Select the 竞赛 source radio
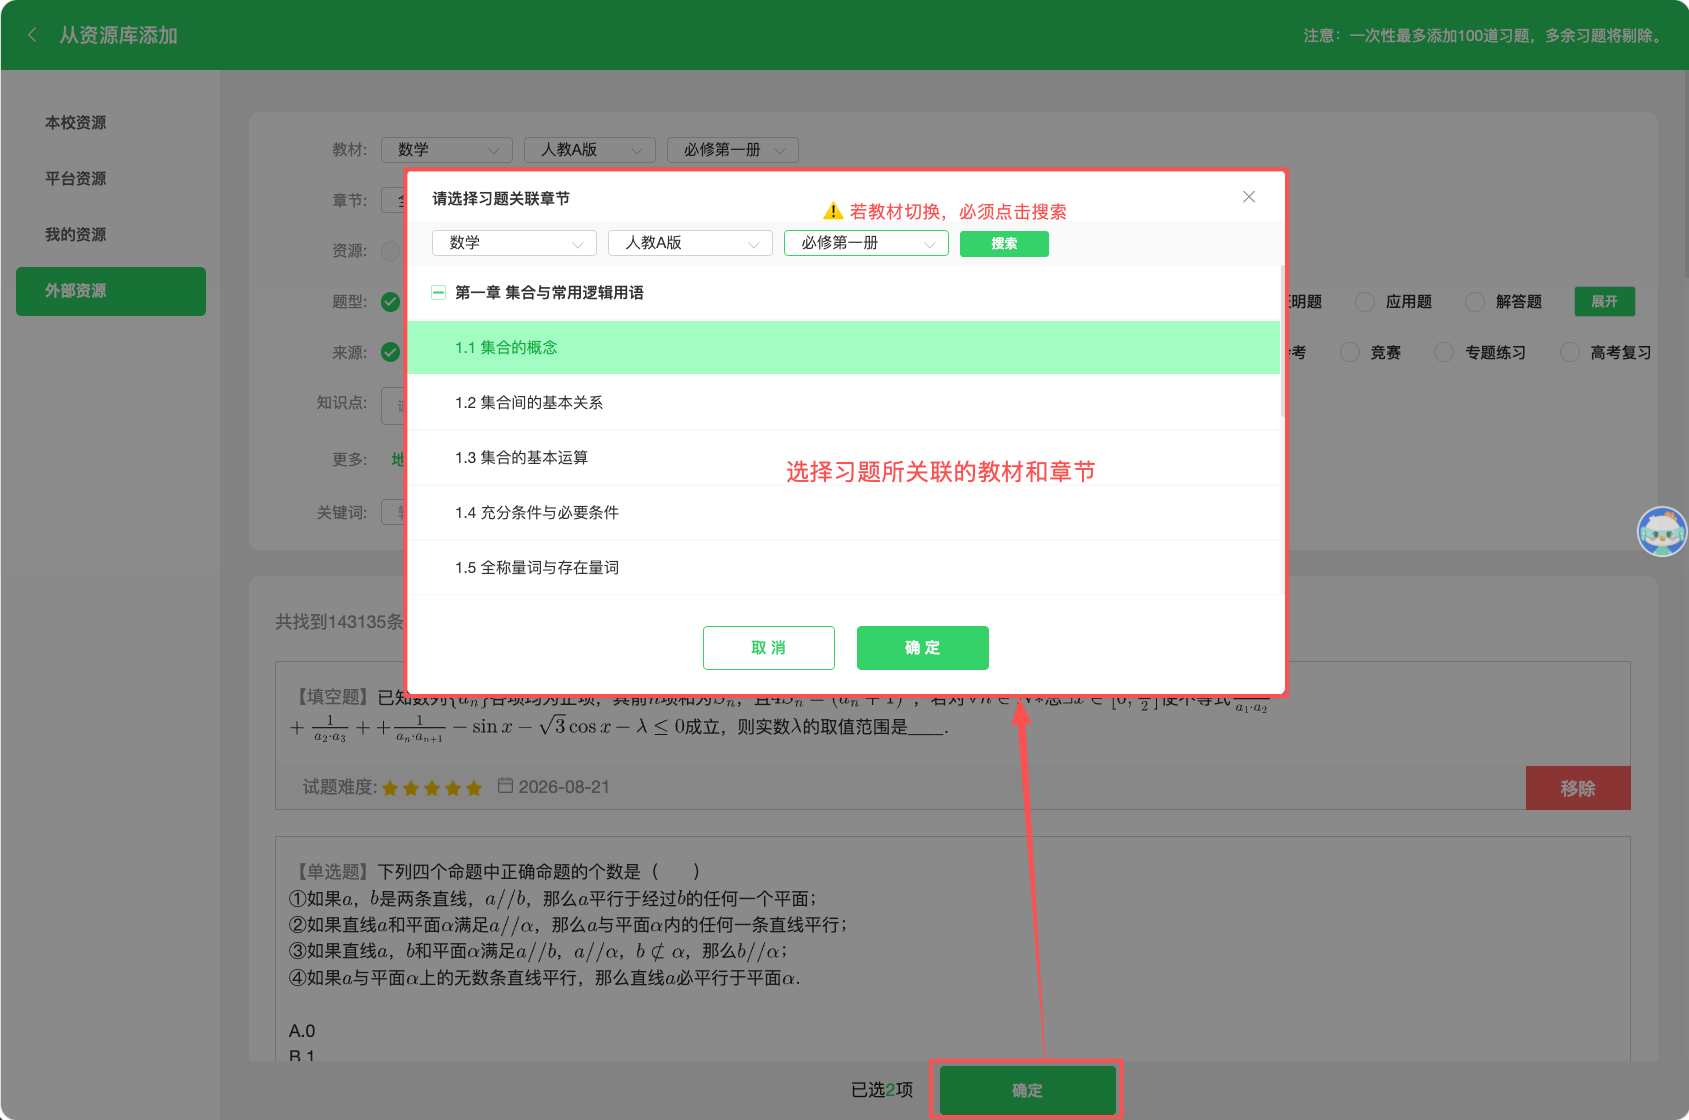 tap(1350, 352)
